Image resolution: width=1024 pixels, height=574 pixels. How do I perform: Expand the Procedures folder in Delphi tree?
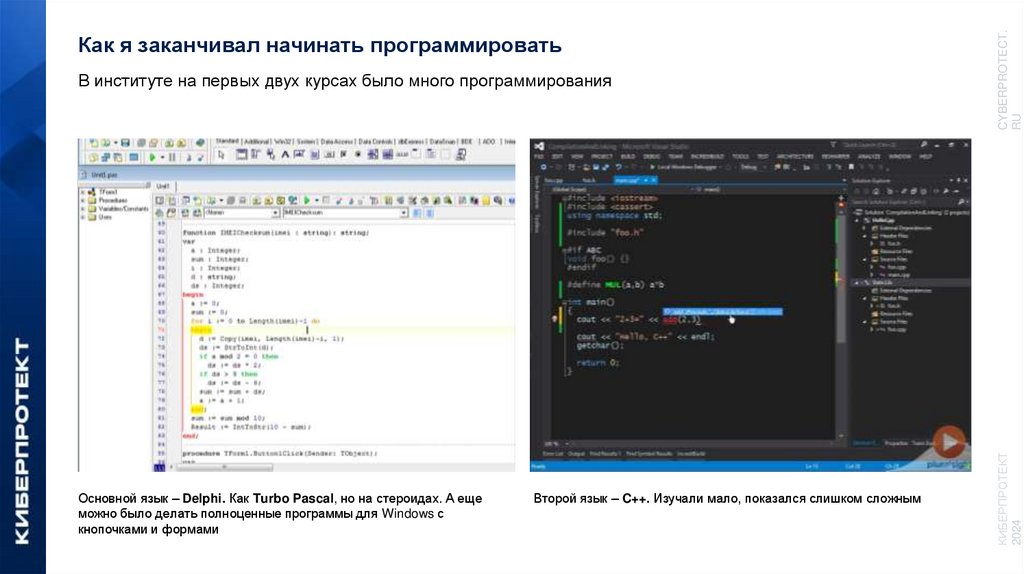[83, 200]
